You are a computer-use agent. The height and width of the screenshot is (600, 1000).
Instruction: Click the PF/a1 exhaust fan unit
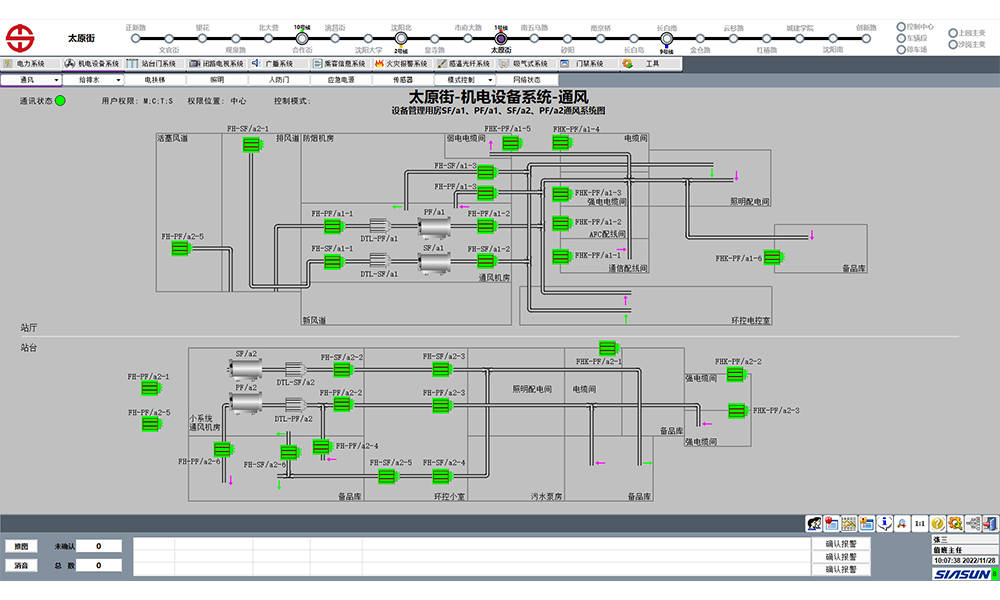pos(434,230)
